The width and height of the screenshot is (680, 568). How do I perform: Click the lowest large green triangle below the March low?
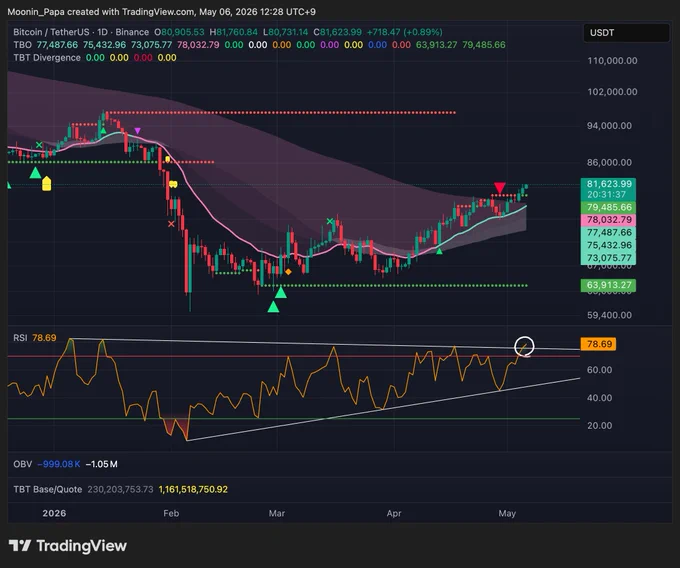(273, 307)
